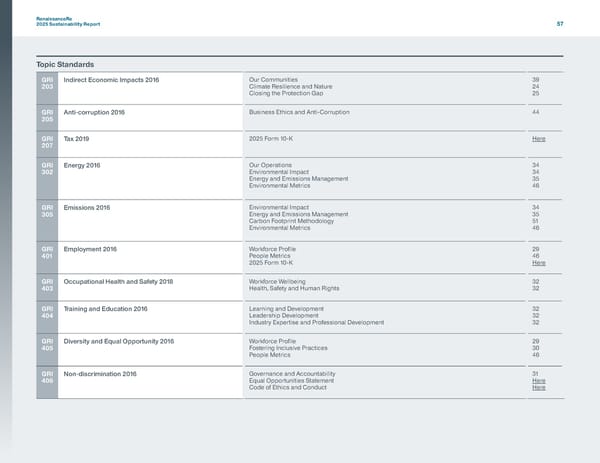Select the 'GRI 207' code cell
This screenshot has height=463, width=600.
47,144
